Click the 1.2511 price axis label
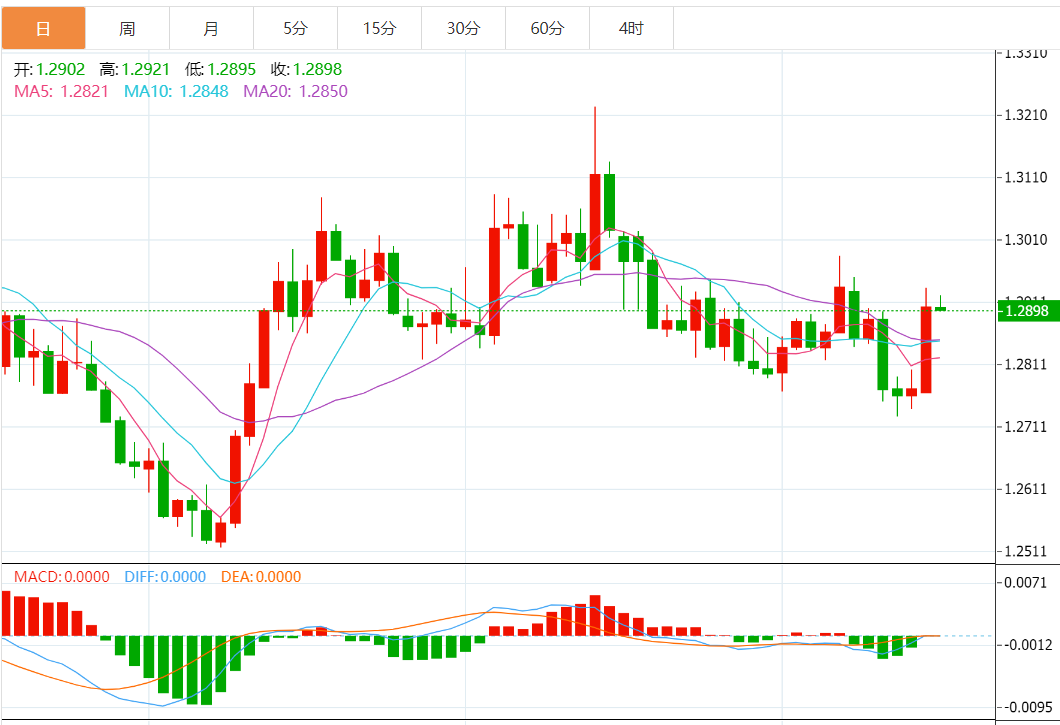The width and height of the screenshot is (1060, 725). pos(1026,551)
